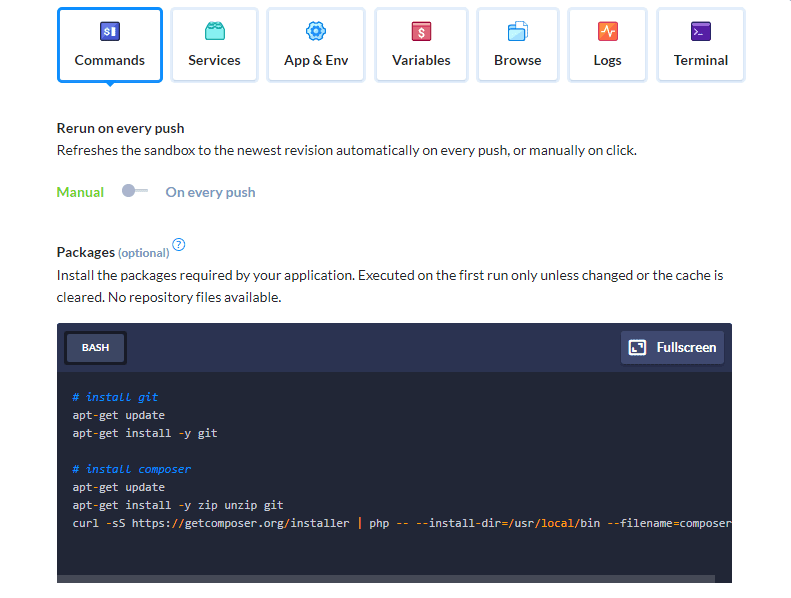Choose the 'On every push' option label
This screenshot has width=791, height=598.
click(210, 192)
